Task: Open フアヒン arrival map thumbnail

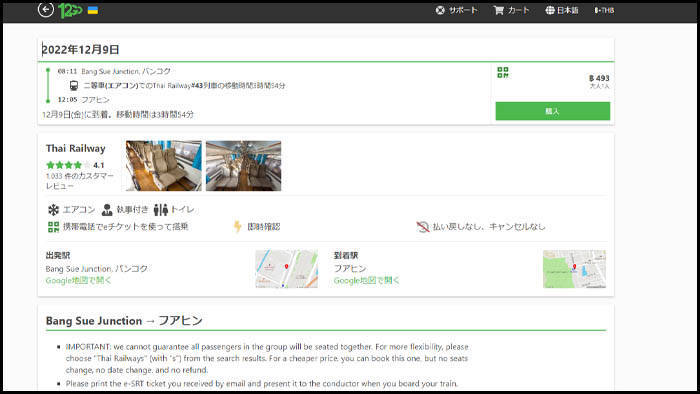Action: tap(575, 269)
